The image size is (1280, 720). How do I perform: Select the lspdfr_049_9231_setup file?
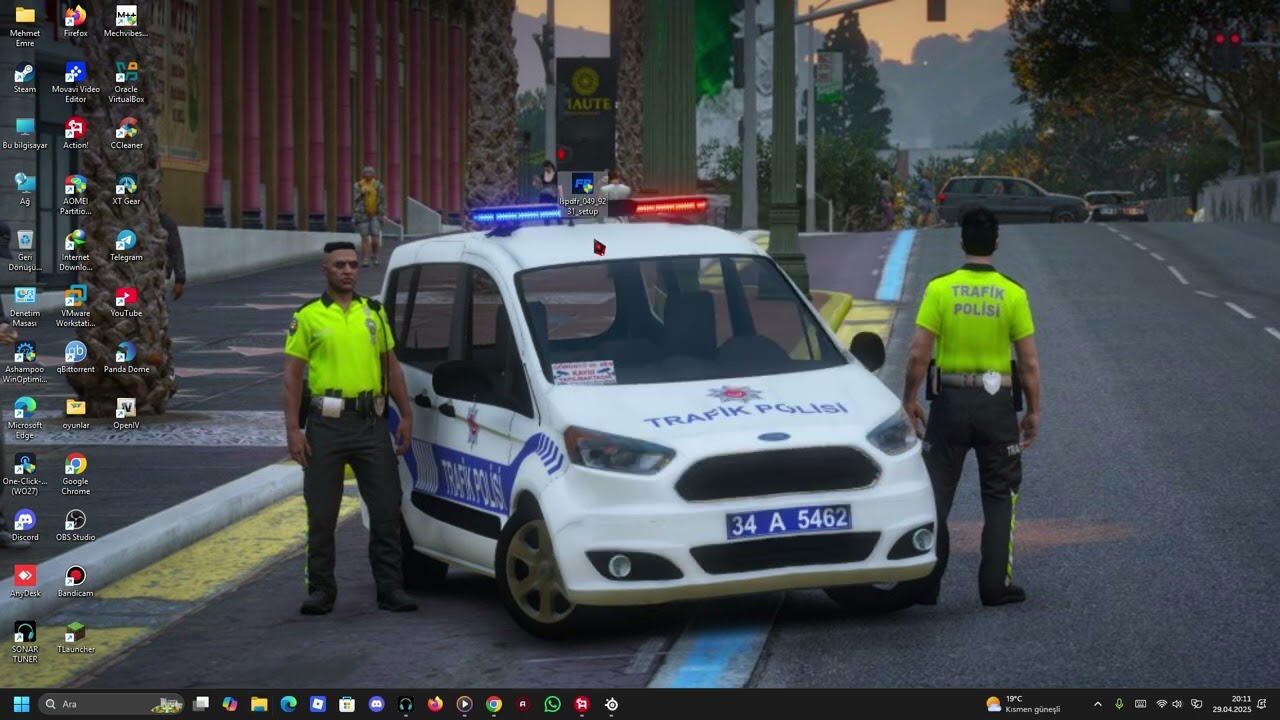pyautogui.click(x=583, y=195)
